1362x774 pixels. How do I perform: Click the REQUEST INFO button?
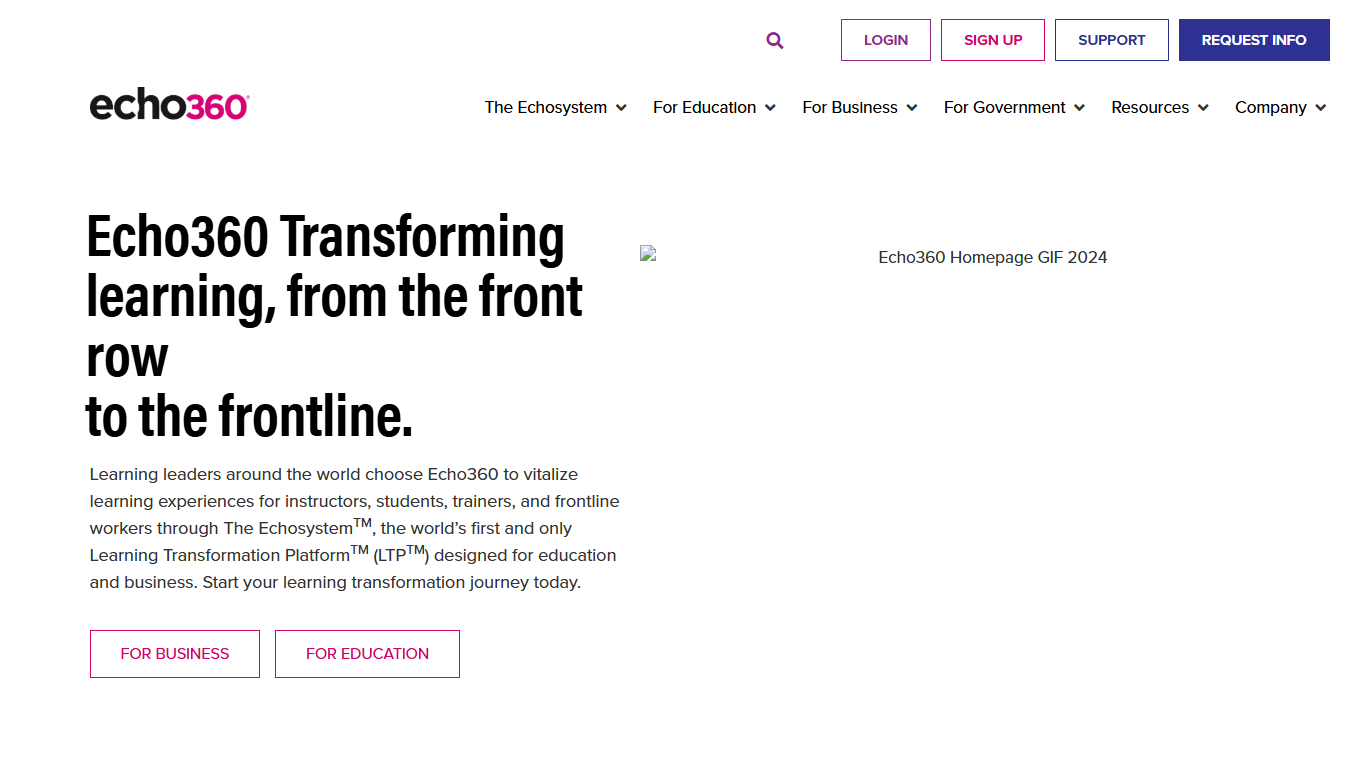coord(1254,40)
